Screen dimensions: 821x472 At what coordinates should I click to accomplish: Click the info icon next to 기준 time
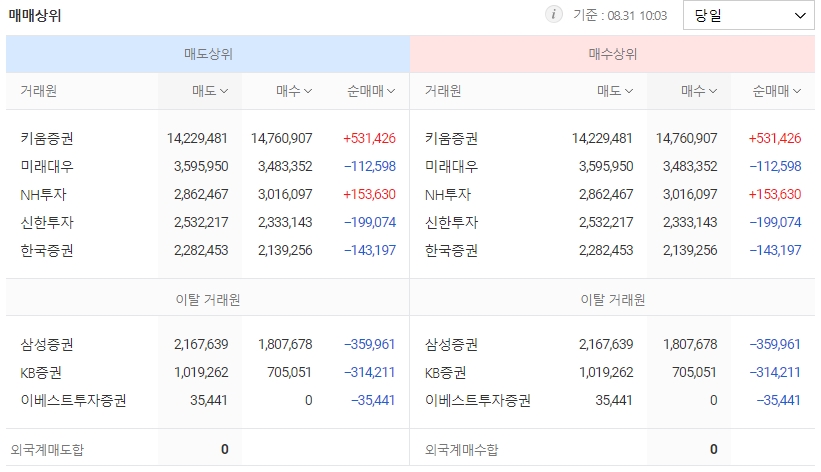point(553,14)
